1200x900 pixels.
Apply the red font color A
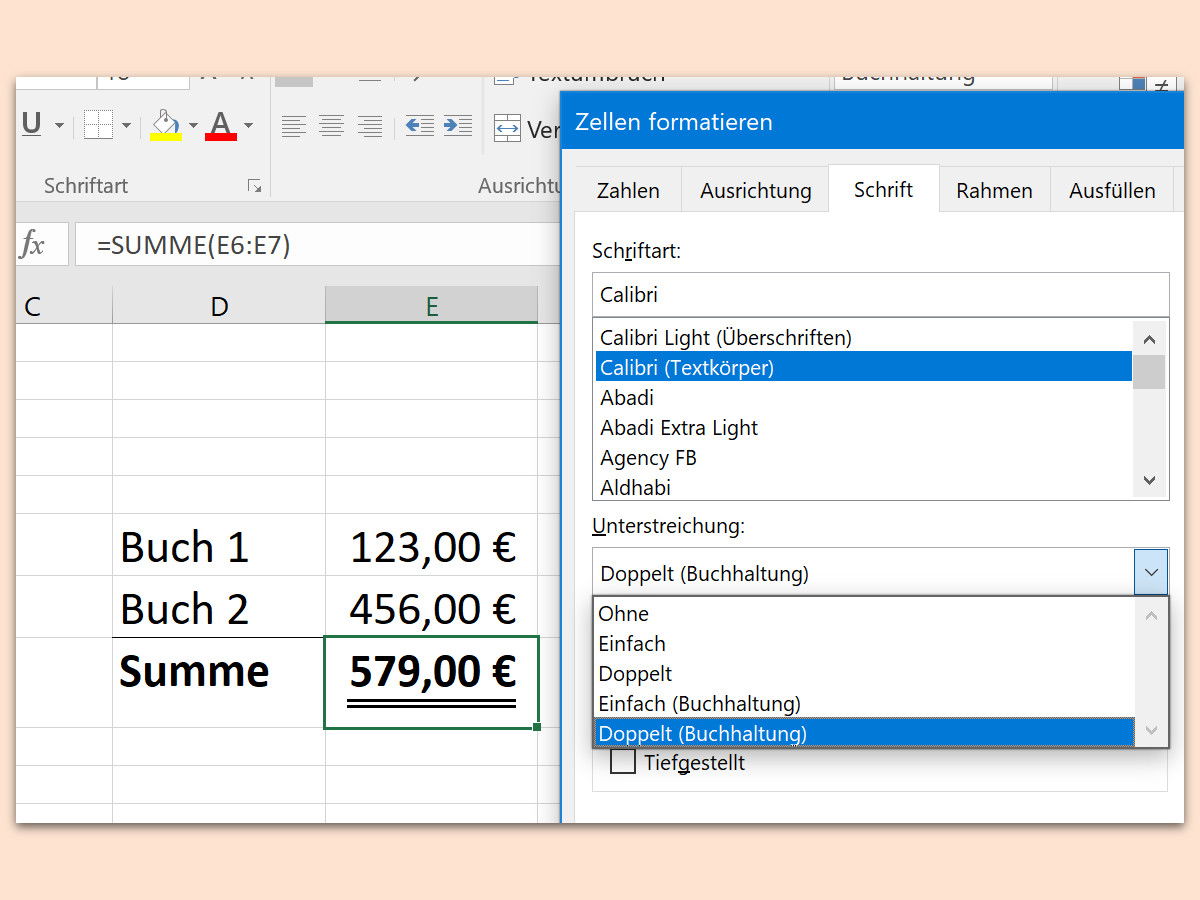(220, 125)
